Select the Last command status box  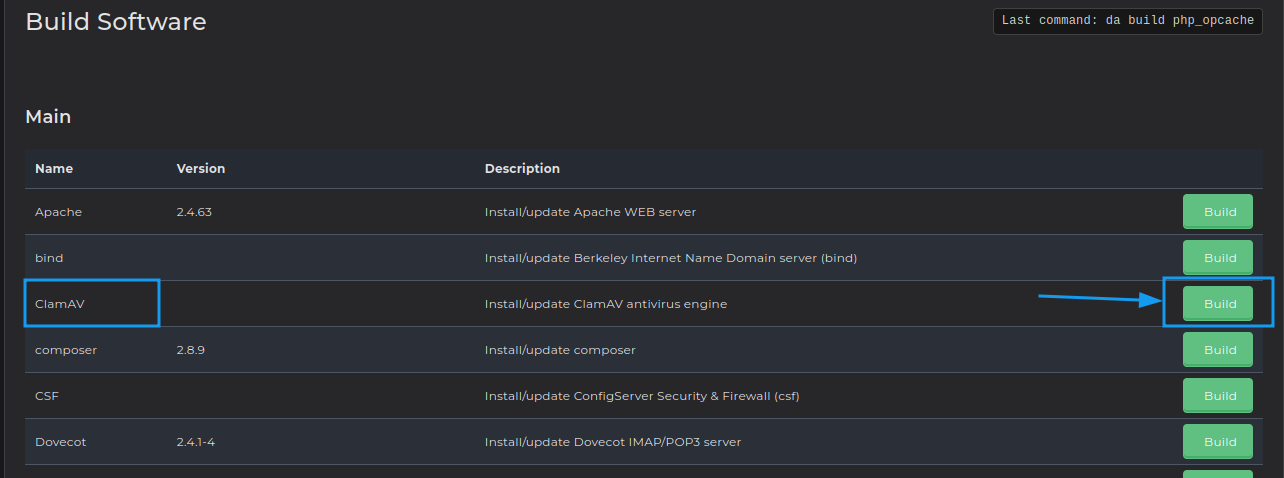(x=1127, y=21)
